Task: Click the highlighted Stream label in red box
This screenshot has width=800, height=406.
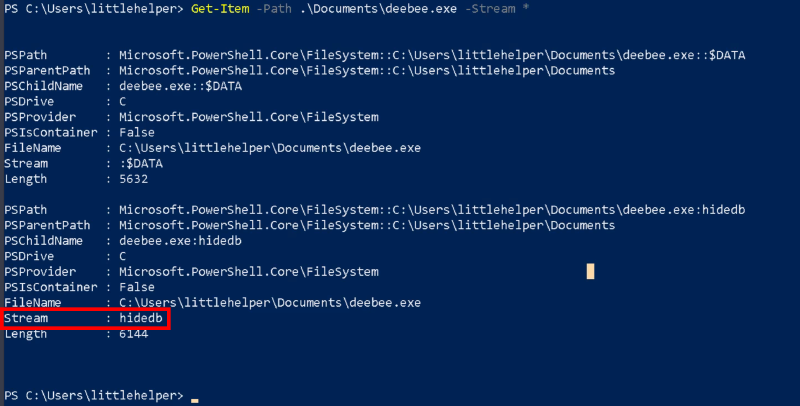Action: point(25,317)
